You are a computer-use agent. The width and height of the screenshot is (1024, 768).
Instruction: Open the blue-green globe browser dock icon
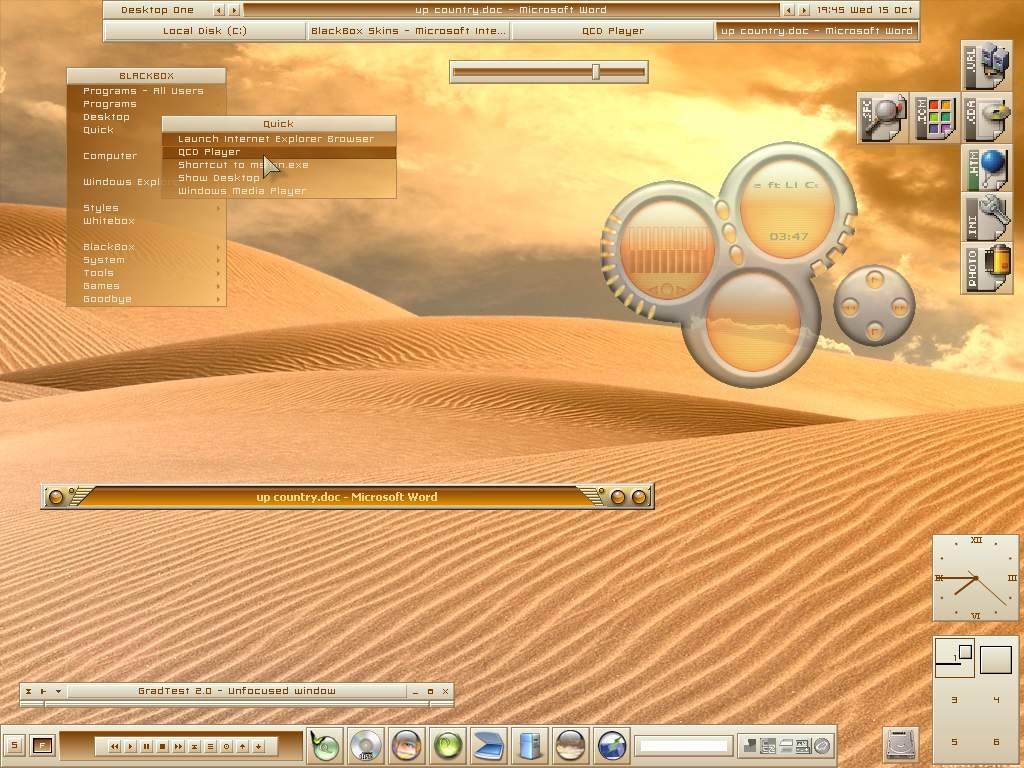pyautogui.click(x=612, y=745)
